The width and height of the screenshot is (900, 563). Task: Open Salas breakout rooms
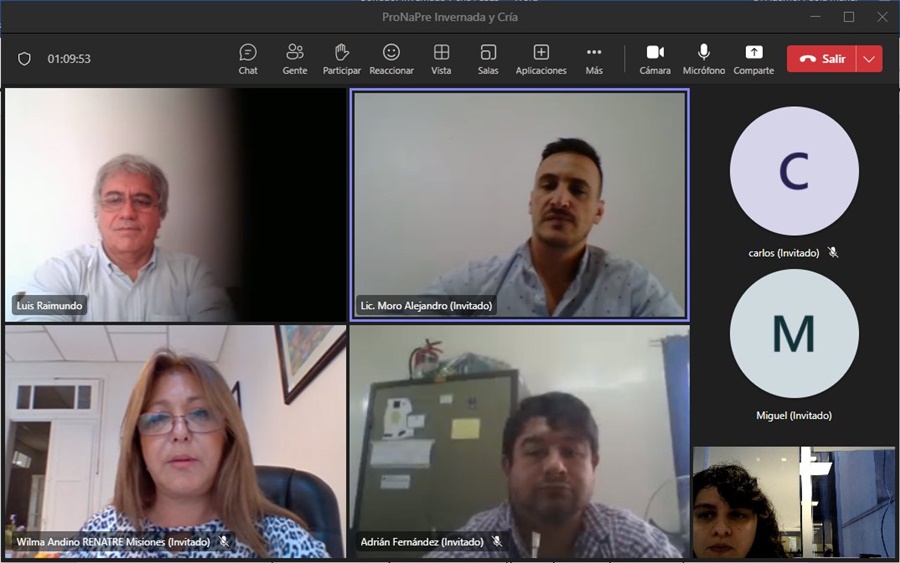(488, 58)
